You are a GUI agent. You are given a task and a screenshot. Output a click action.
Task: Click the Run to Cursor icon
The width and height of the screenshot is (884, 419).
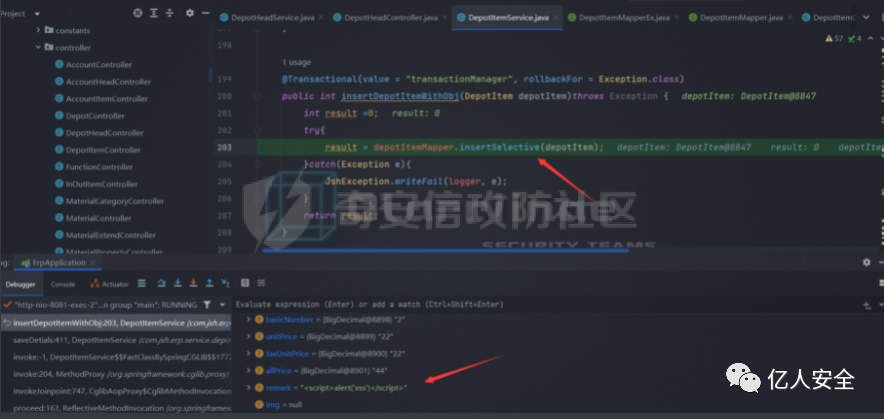pyautogui.click(x=226, y=284)
